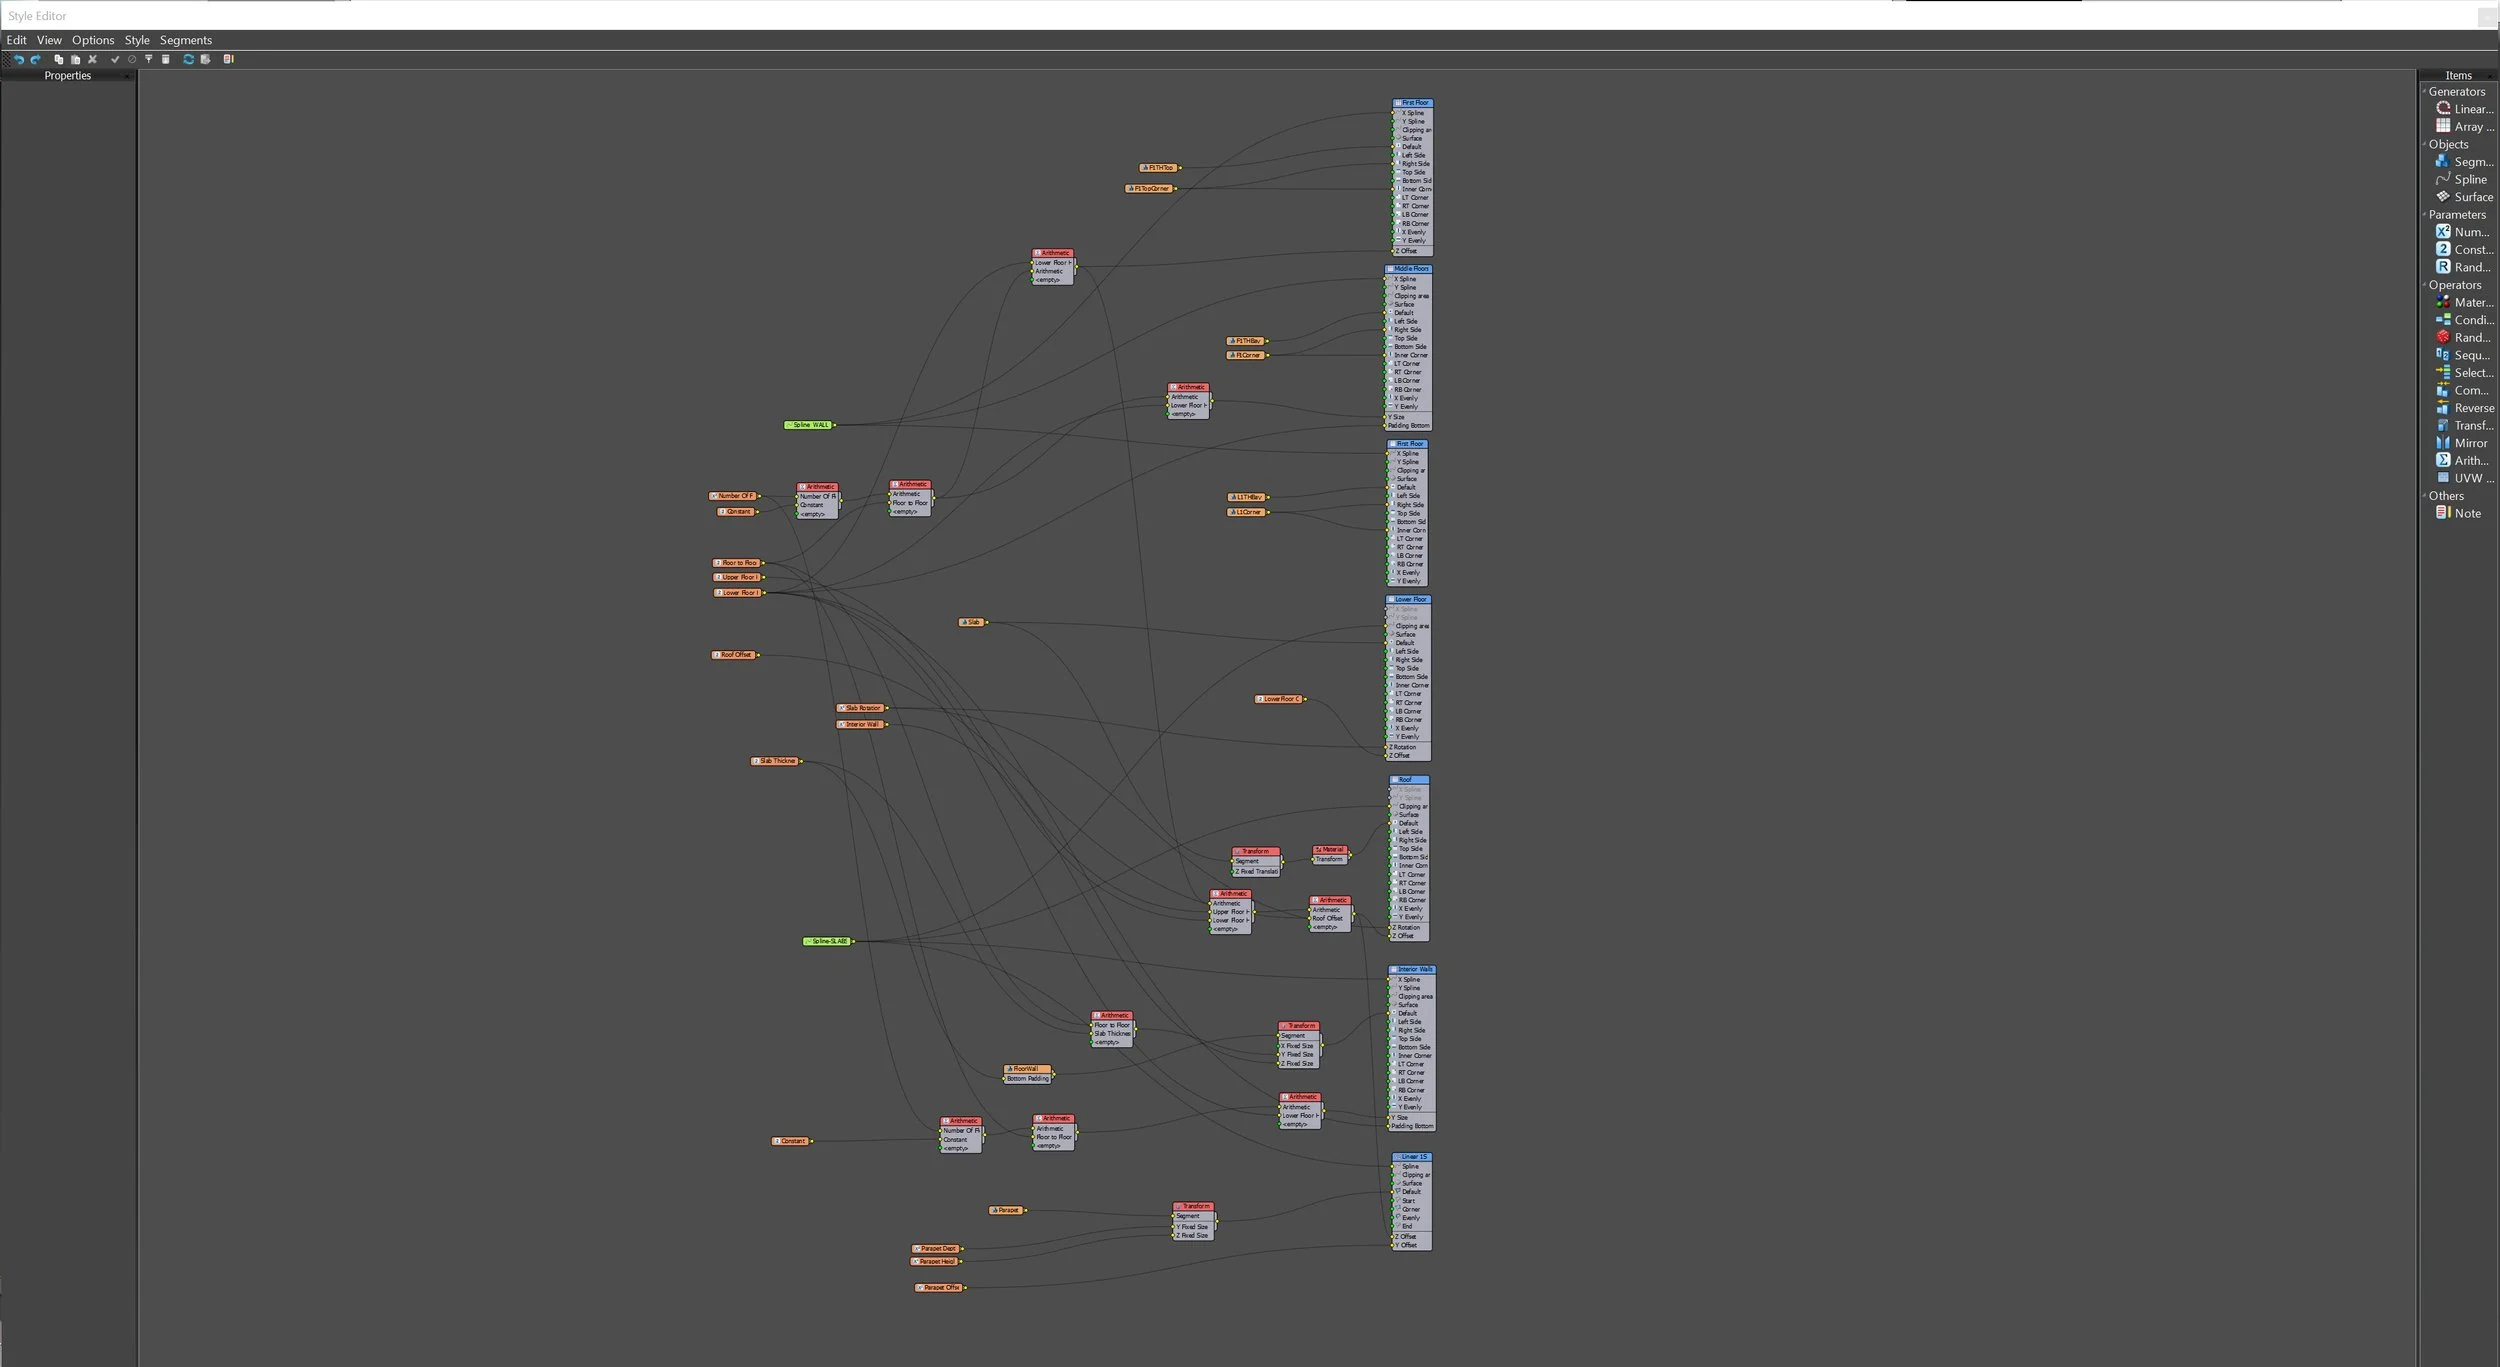Click the disable circle icon in toolbar
This screenshot has width=2500, height=1367.
[x=131, y=60]
